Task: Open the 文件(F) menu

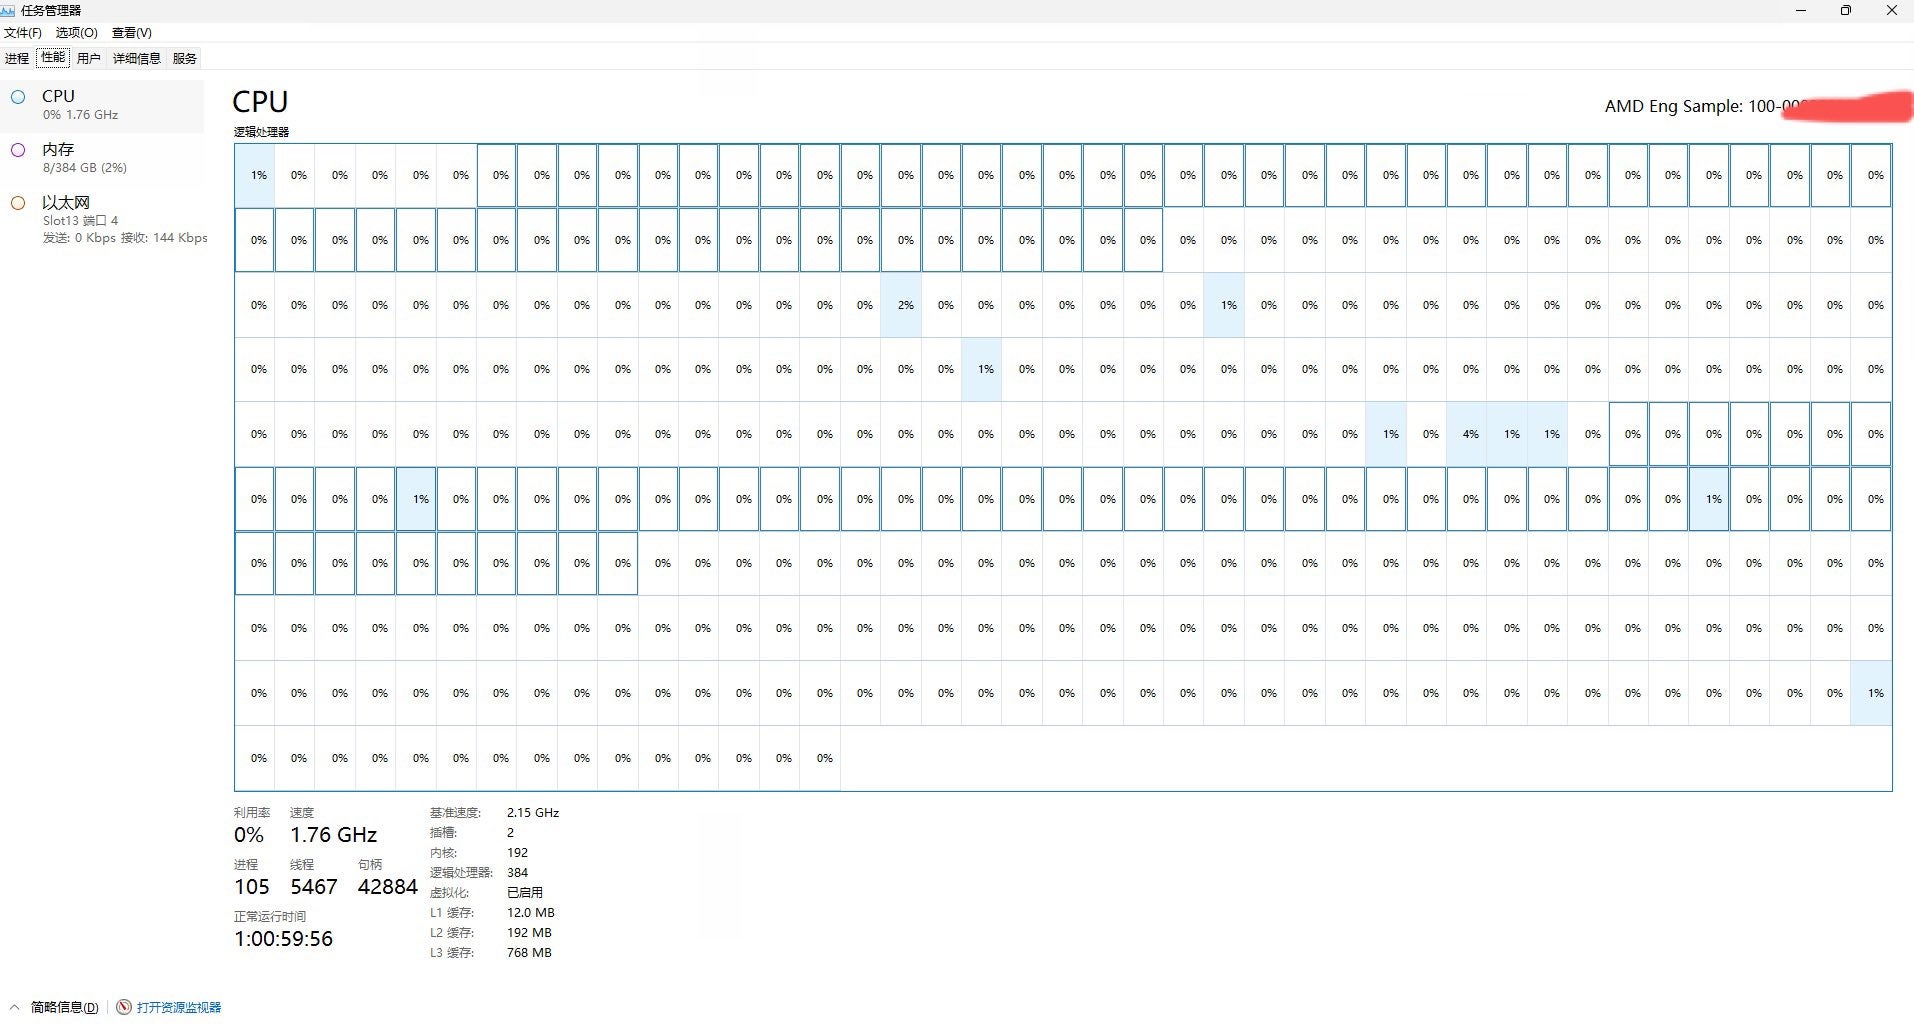Action: (23, 33)
